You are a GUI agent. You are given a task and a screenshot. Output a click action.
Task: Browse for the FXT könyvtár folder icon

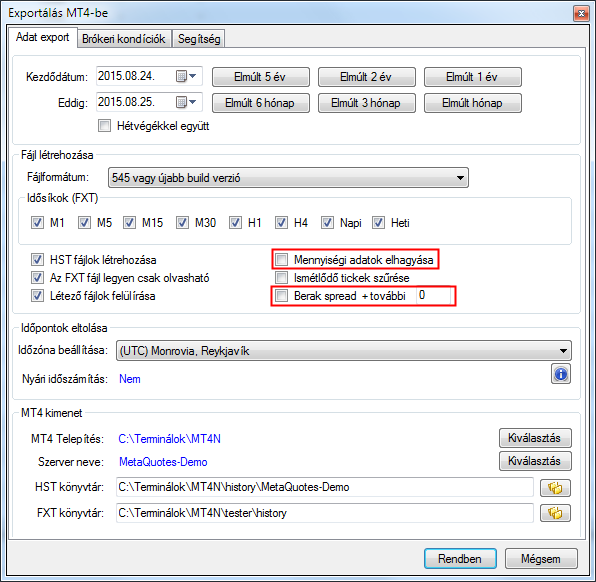click(x=555, y=513)
